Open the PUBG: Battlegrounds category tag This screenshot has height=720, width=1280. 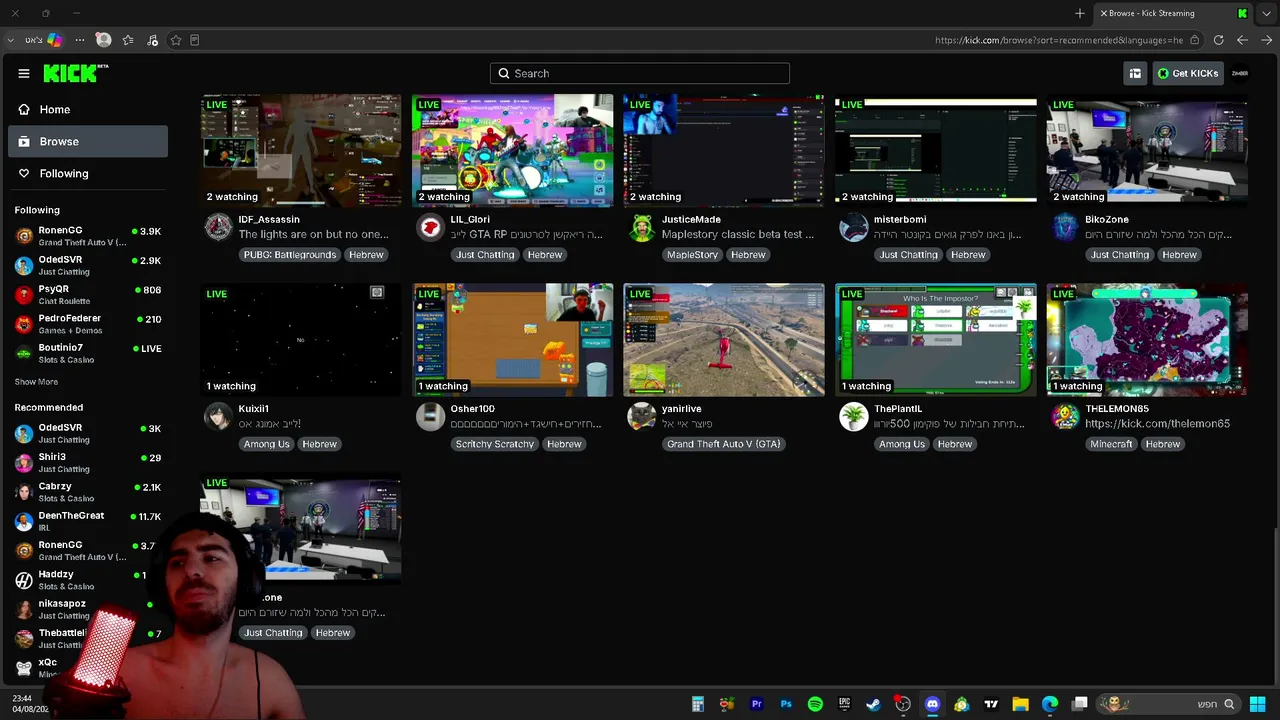pos(290,255)
